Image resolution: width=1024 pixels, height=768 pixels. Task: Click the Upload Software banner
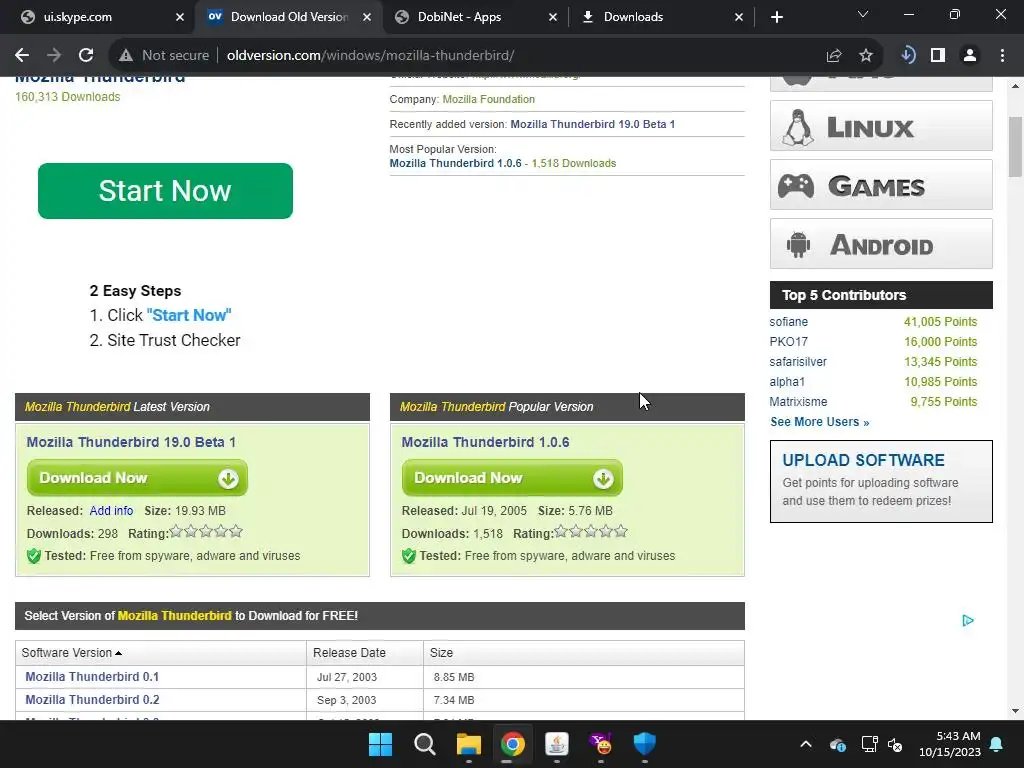pyautogui.click(x=881, y=481)
